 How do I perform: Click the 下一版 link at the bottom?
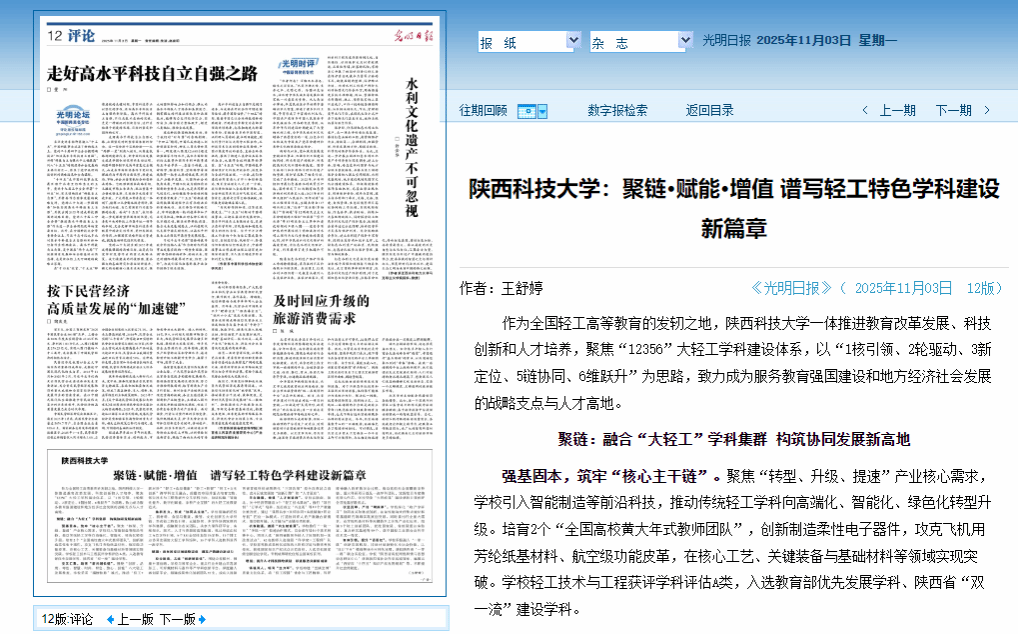point(180,620)
